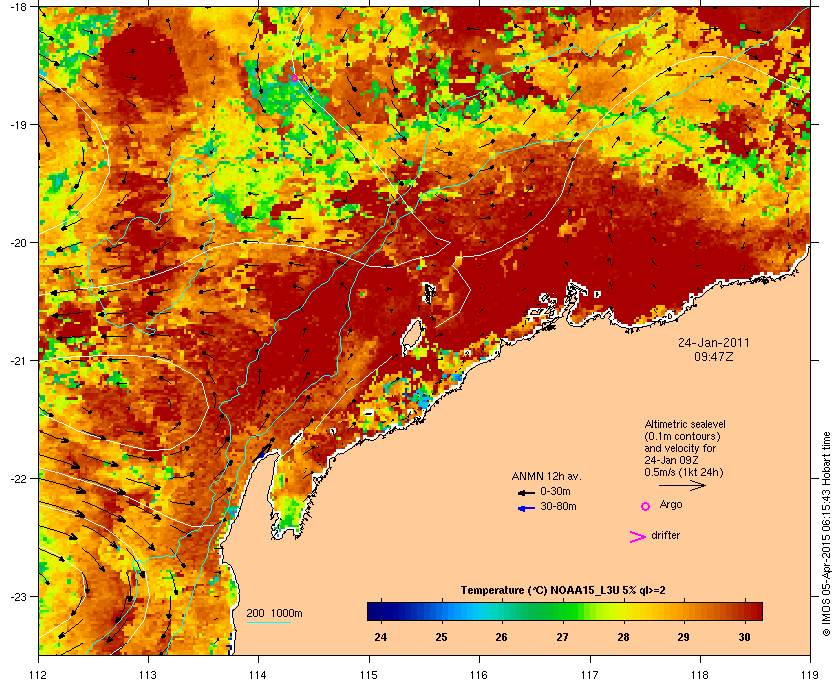Click the black 0-30m arrow legend symbol
The height and width of the screenshot is (680, 840).
pos(526,492)
